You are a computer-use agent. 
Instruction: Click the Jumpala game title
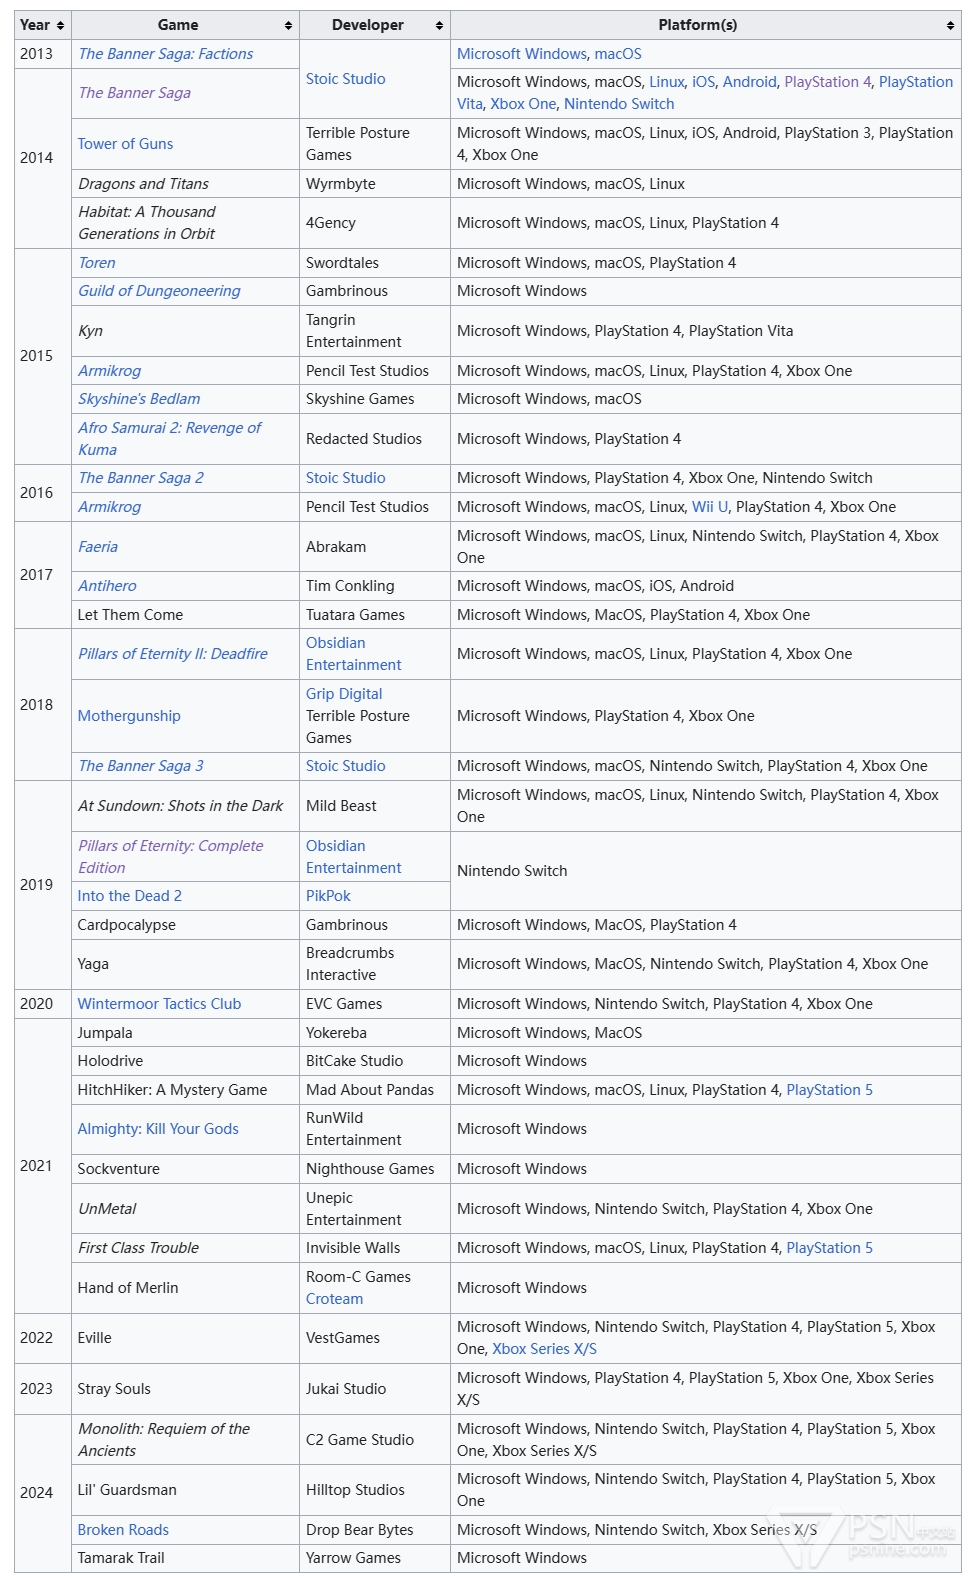coord(105,1033)
